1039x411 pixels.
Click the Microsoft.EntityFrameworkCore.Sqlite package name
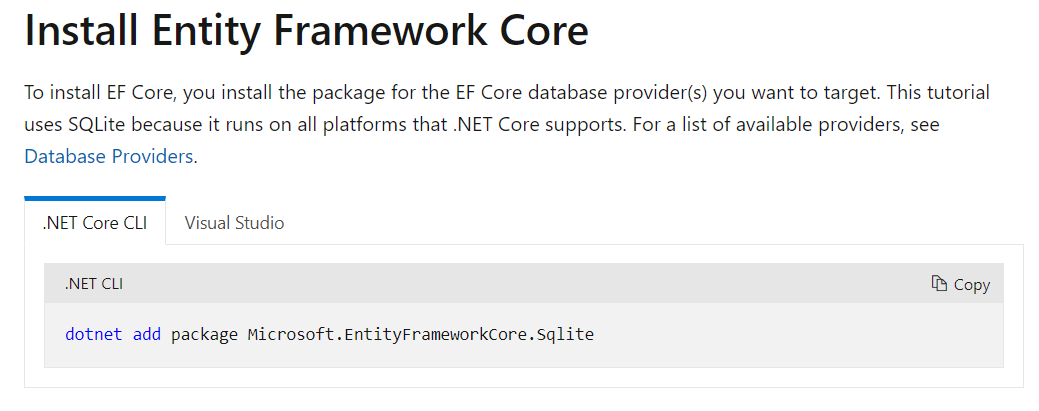tap(420, 334)
